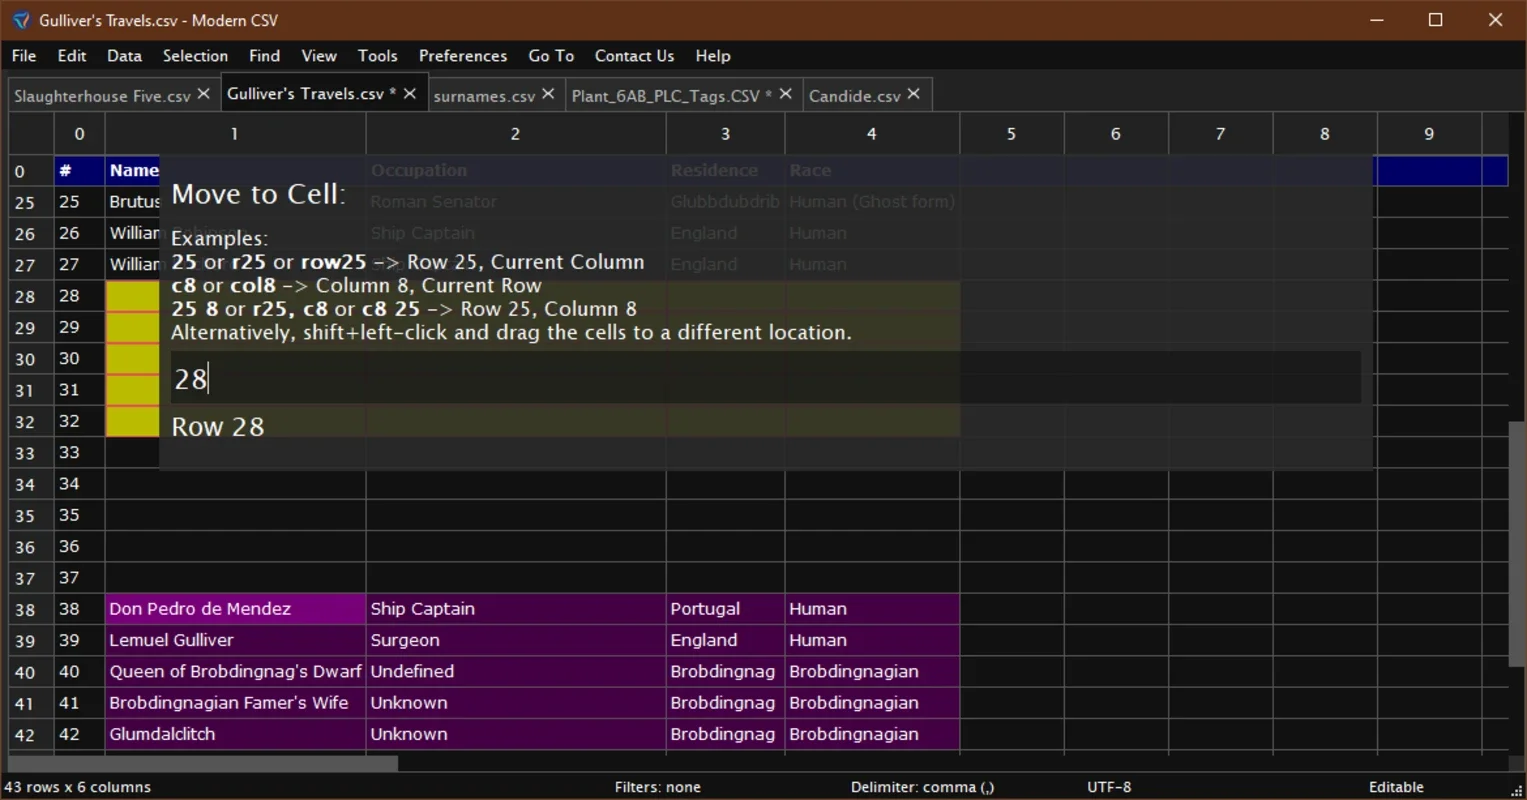1527x800 pixels.
Task: Select column header 3
Action: pyautogui.click(x=726, y=133)
